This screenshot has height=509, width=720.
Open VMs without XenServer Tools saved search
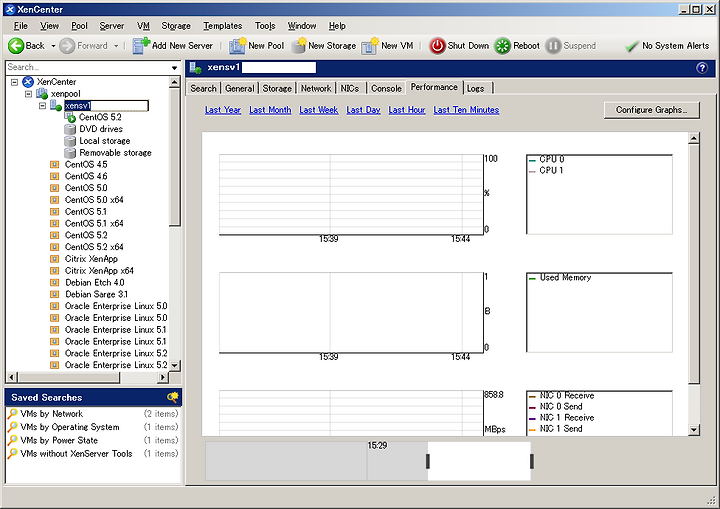[x=76, y=454]
